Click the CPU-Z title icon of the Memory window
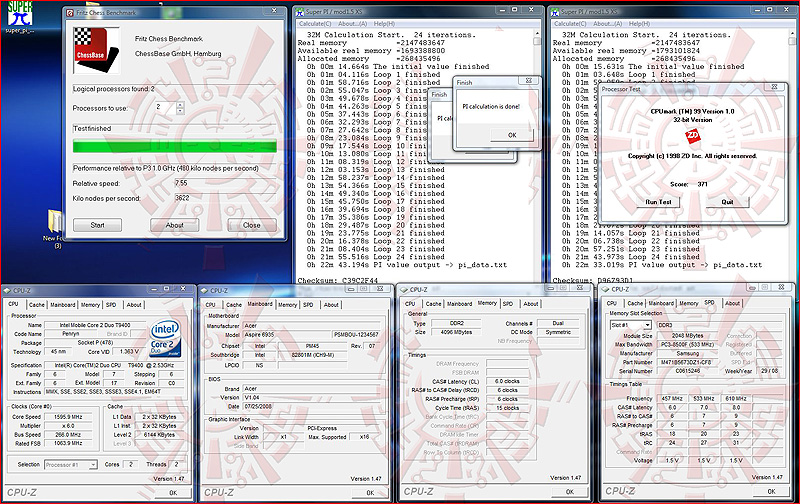Screen dimensions: 800x504 pyautogui.click(x=404, y=289)
